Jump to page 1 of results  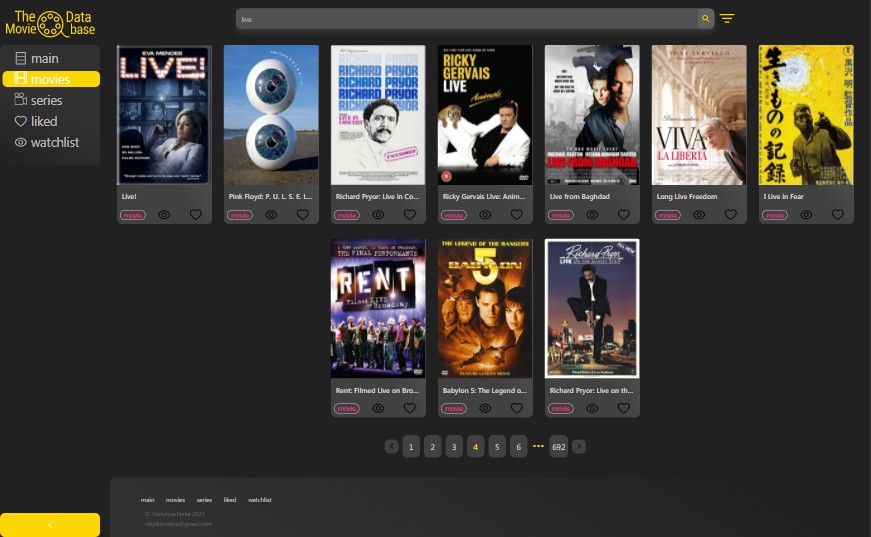click(411, 446)
